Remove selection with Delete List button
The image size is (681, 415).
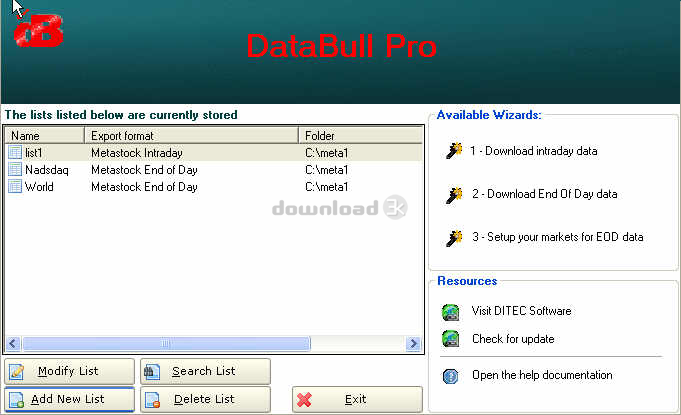coord(205,399)
